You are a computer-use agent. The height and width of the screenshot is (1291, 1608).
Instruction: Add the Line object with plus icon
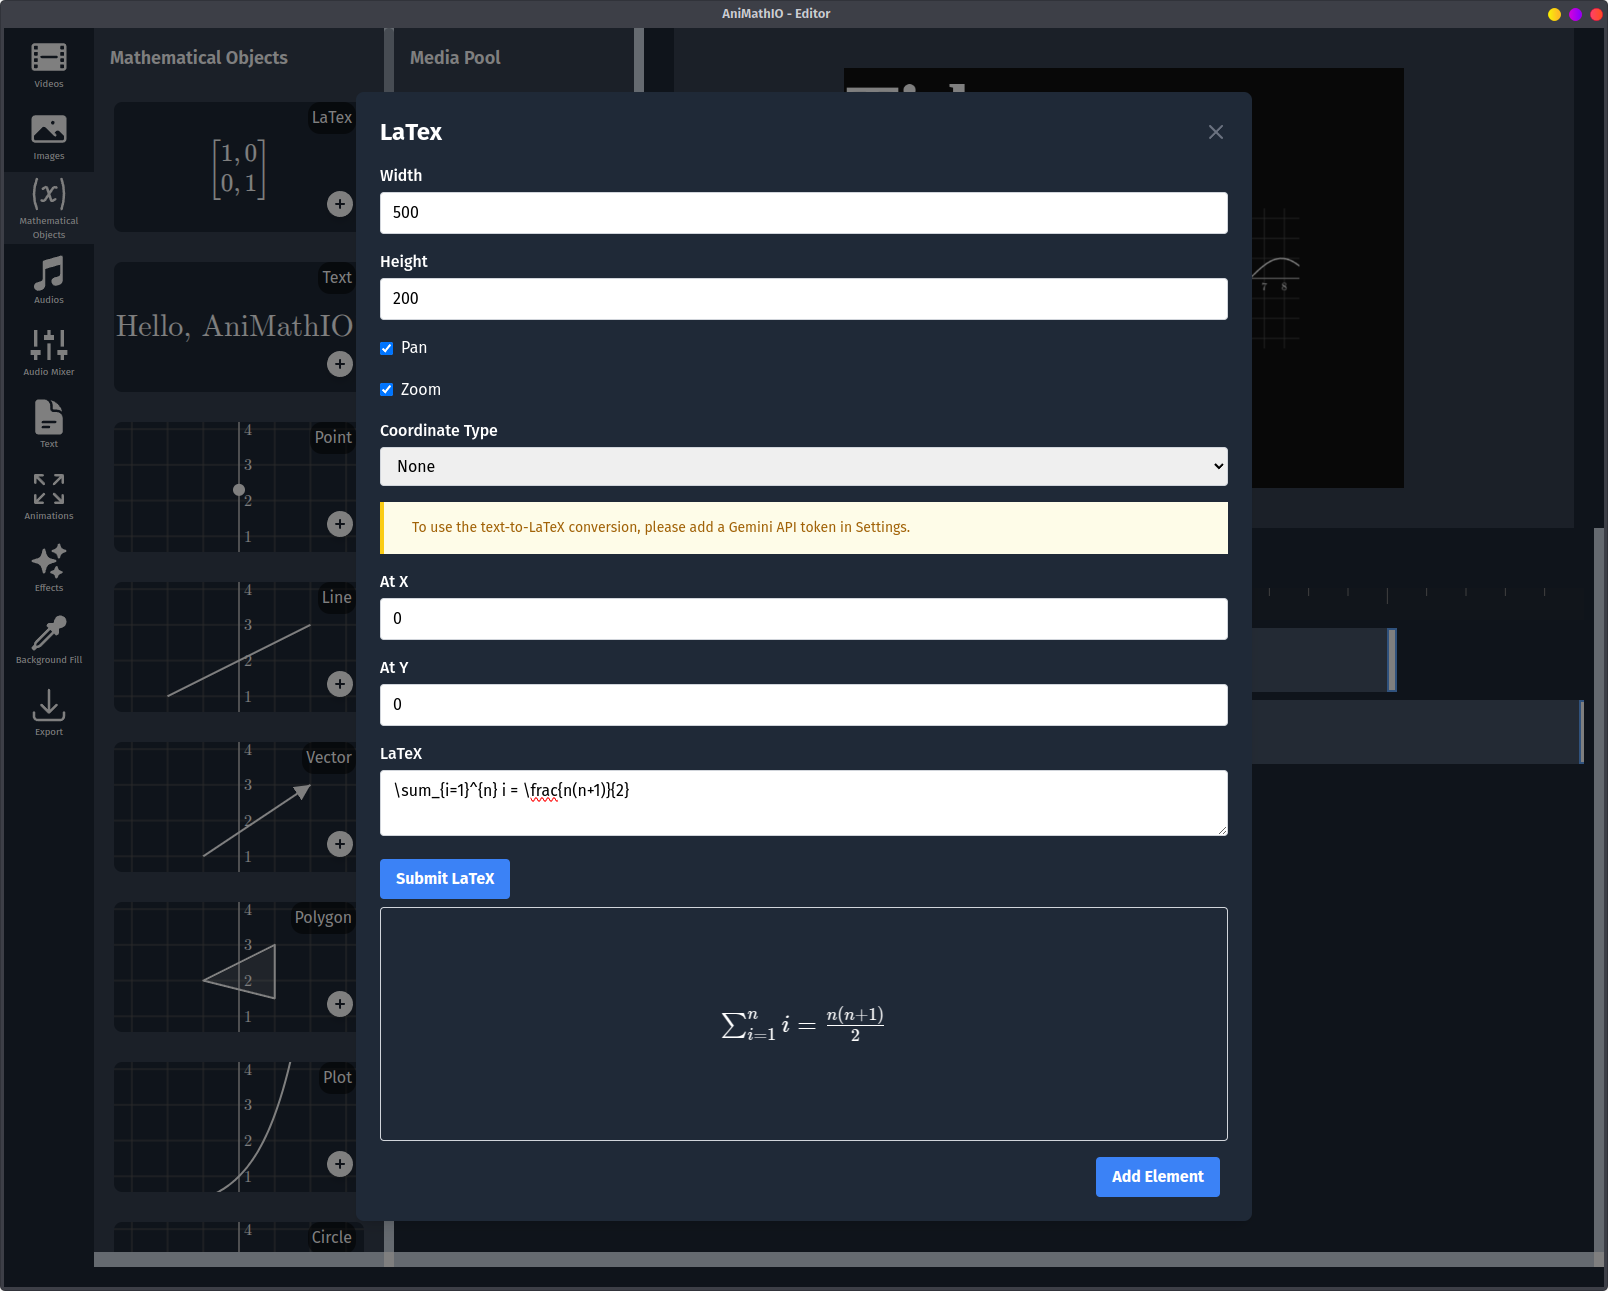pos(340,684)
